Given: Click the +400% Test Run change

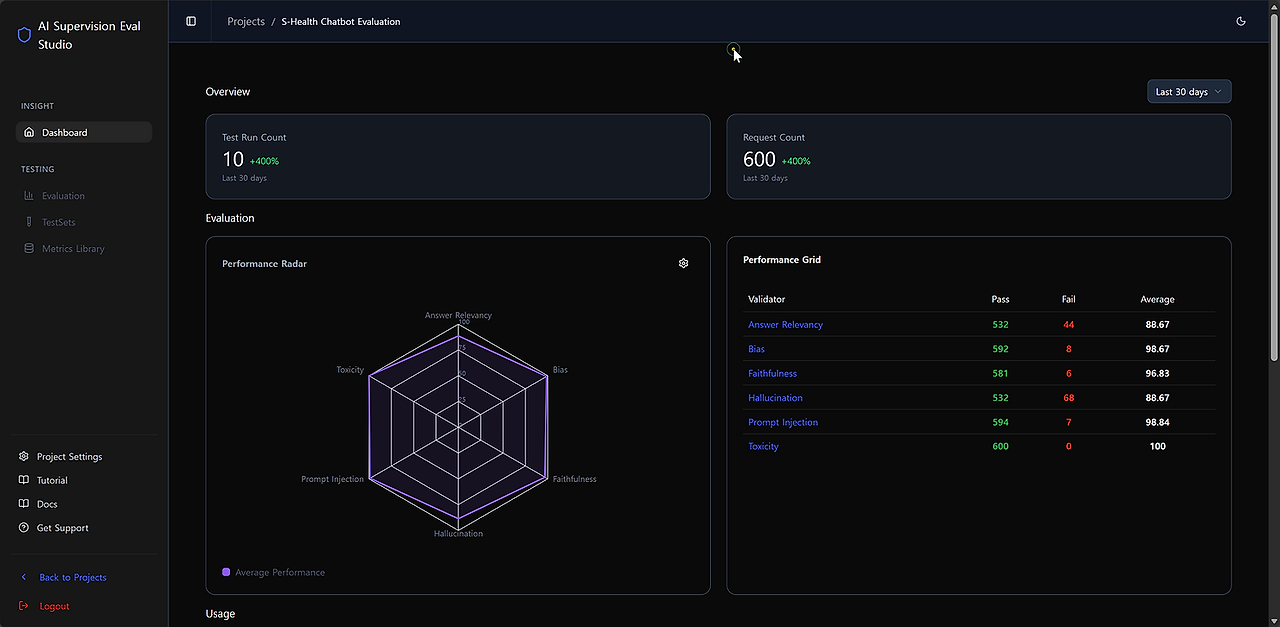Looking at the screenshot, I should tap(264, 161).
